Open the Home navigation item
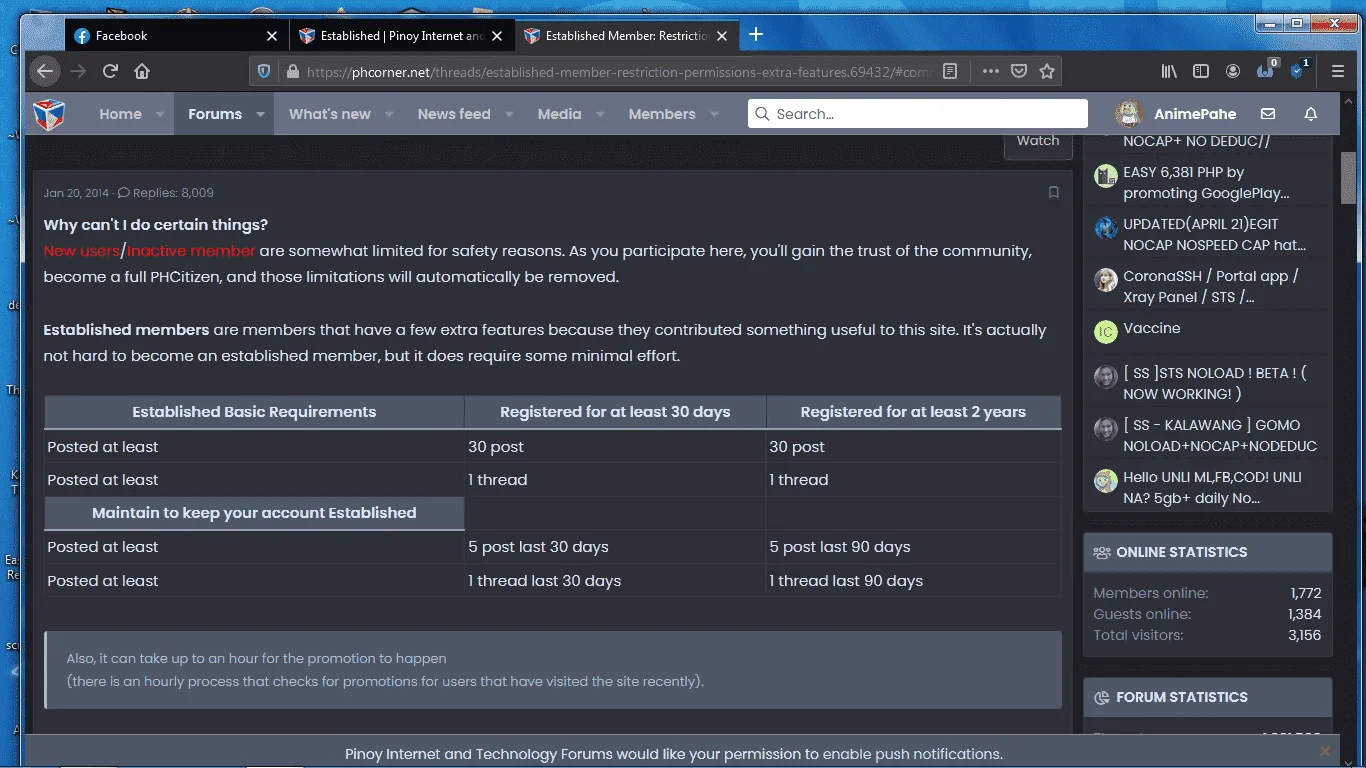 [x=120, y=114]
